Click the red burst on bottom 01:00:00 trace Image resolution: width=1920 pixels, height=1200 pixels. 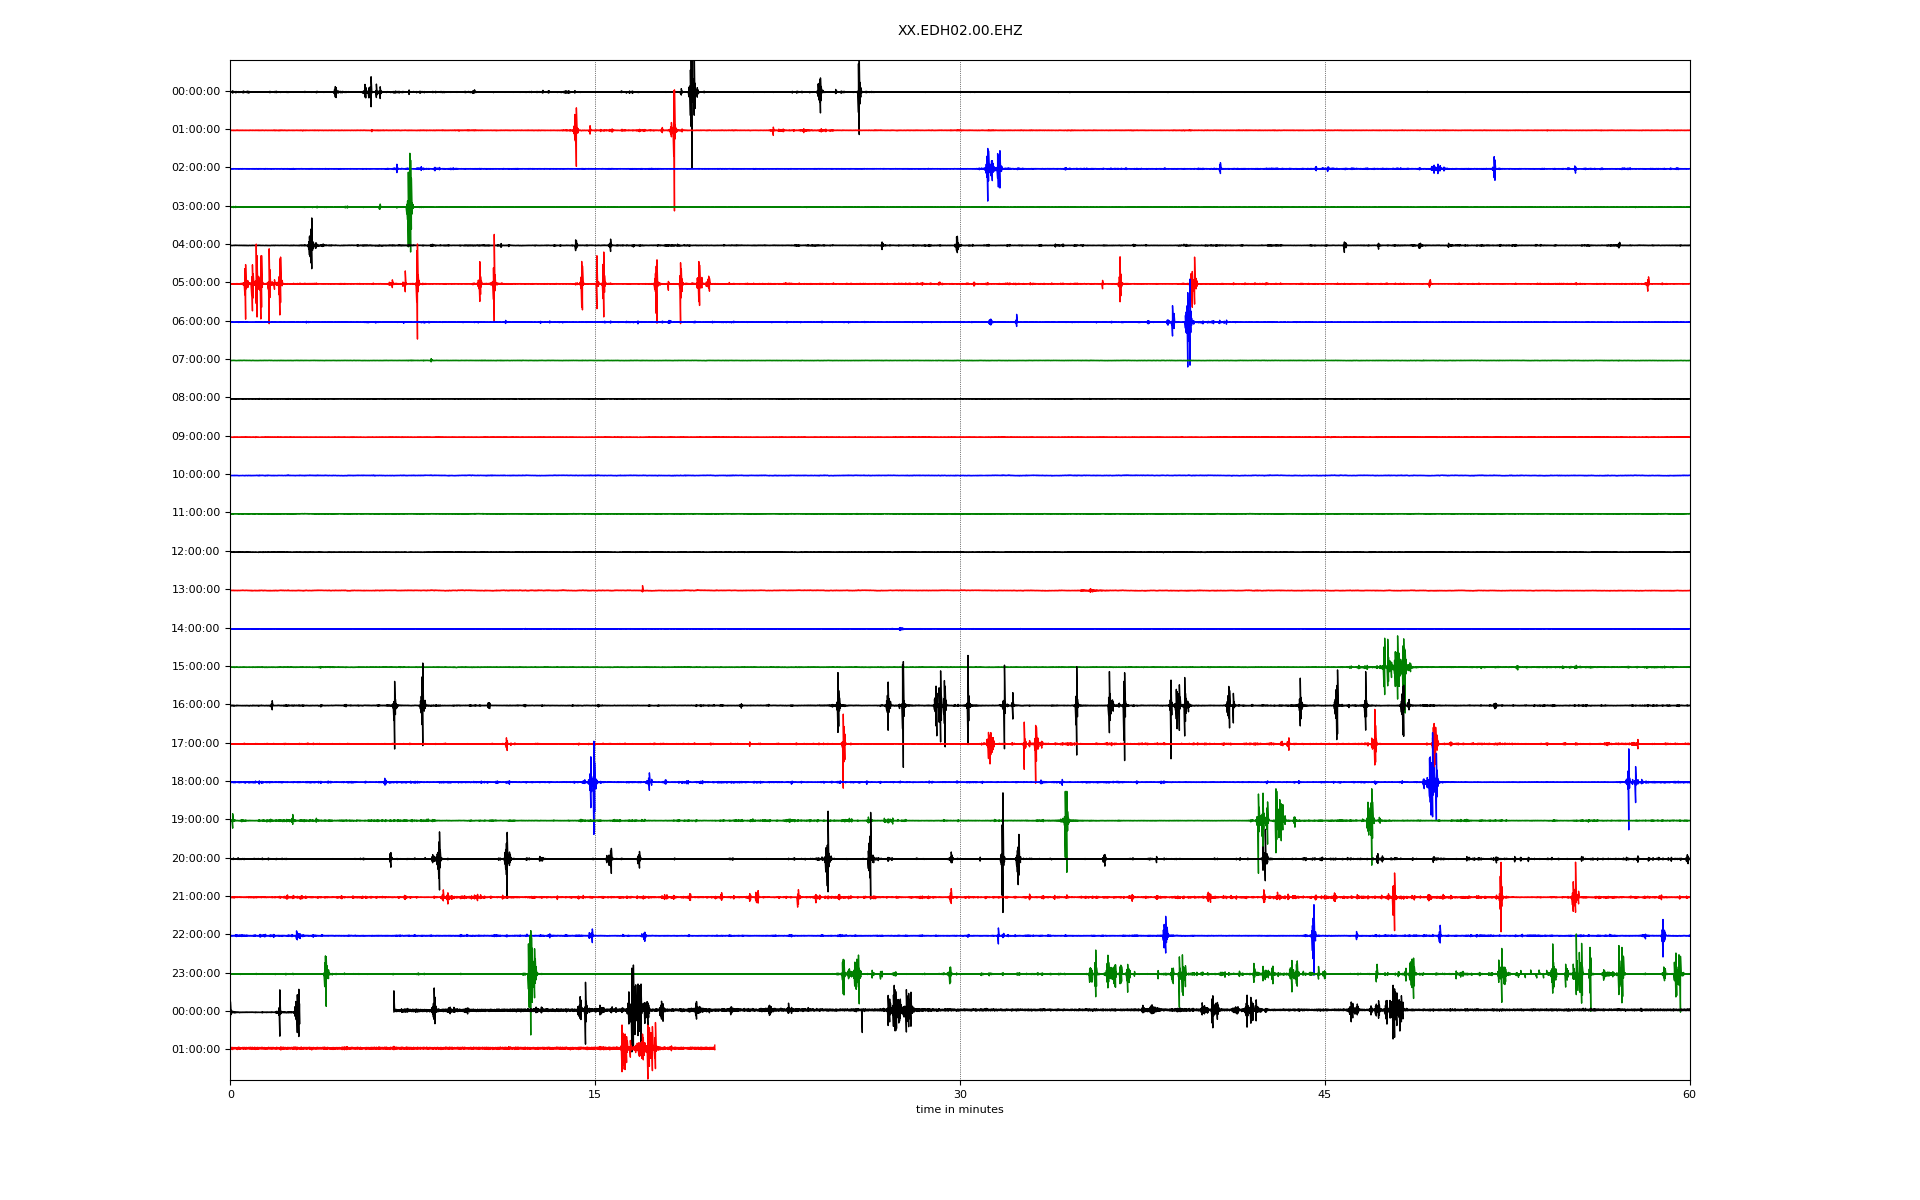(x=640, y=1048)
